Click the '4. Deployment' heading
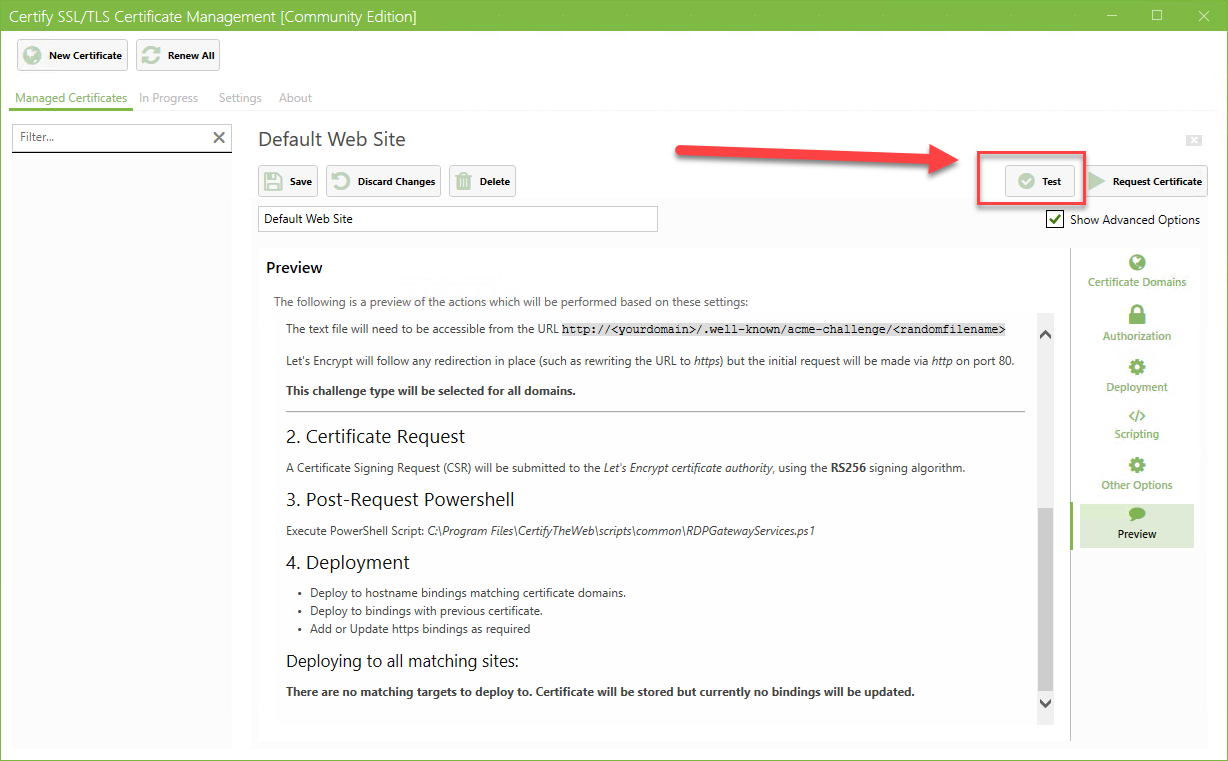The image size is (1228, 761). pyautogui.click(x=348, y=563)
